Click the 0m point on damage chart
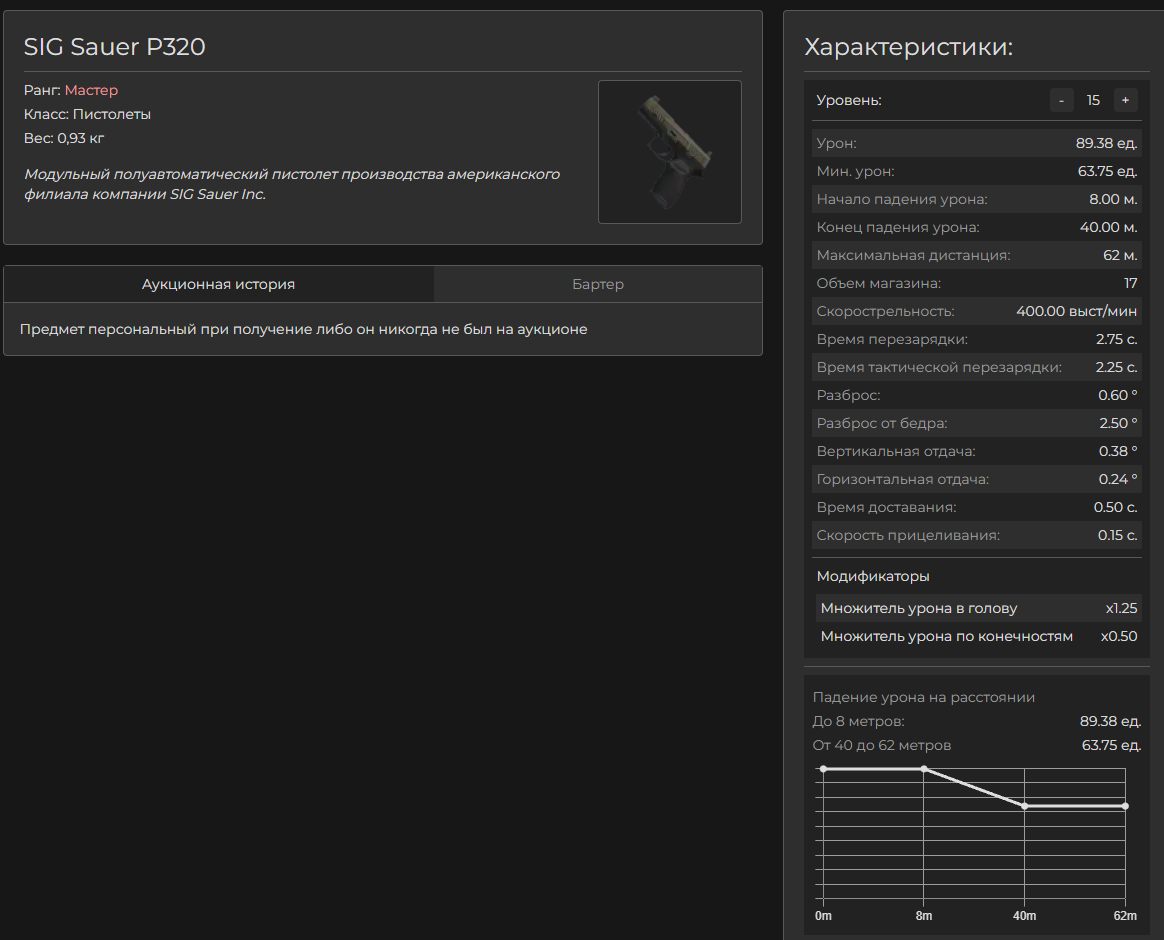This screenshot has height=940, width=1164. [823, 769]
